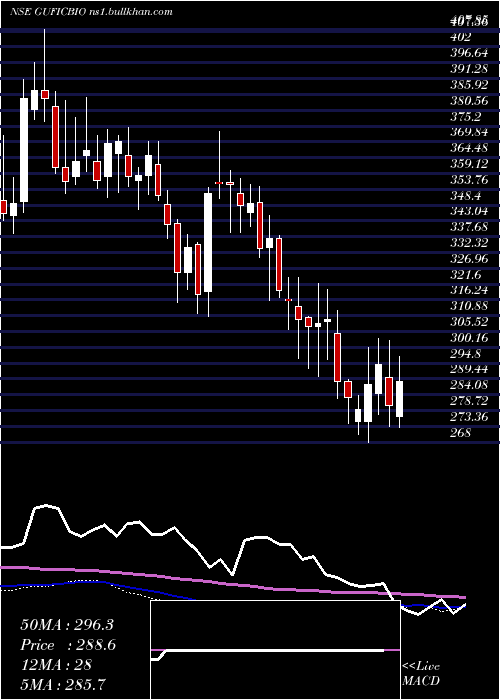Click the 316.24 price axis label
Image resolution: width=500 pixels, height=700 pixels.
pyautogui.click(x=469, y=291)
